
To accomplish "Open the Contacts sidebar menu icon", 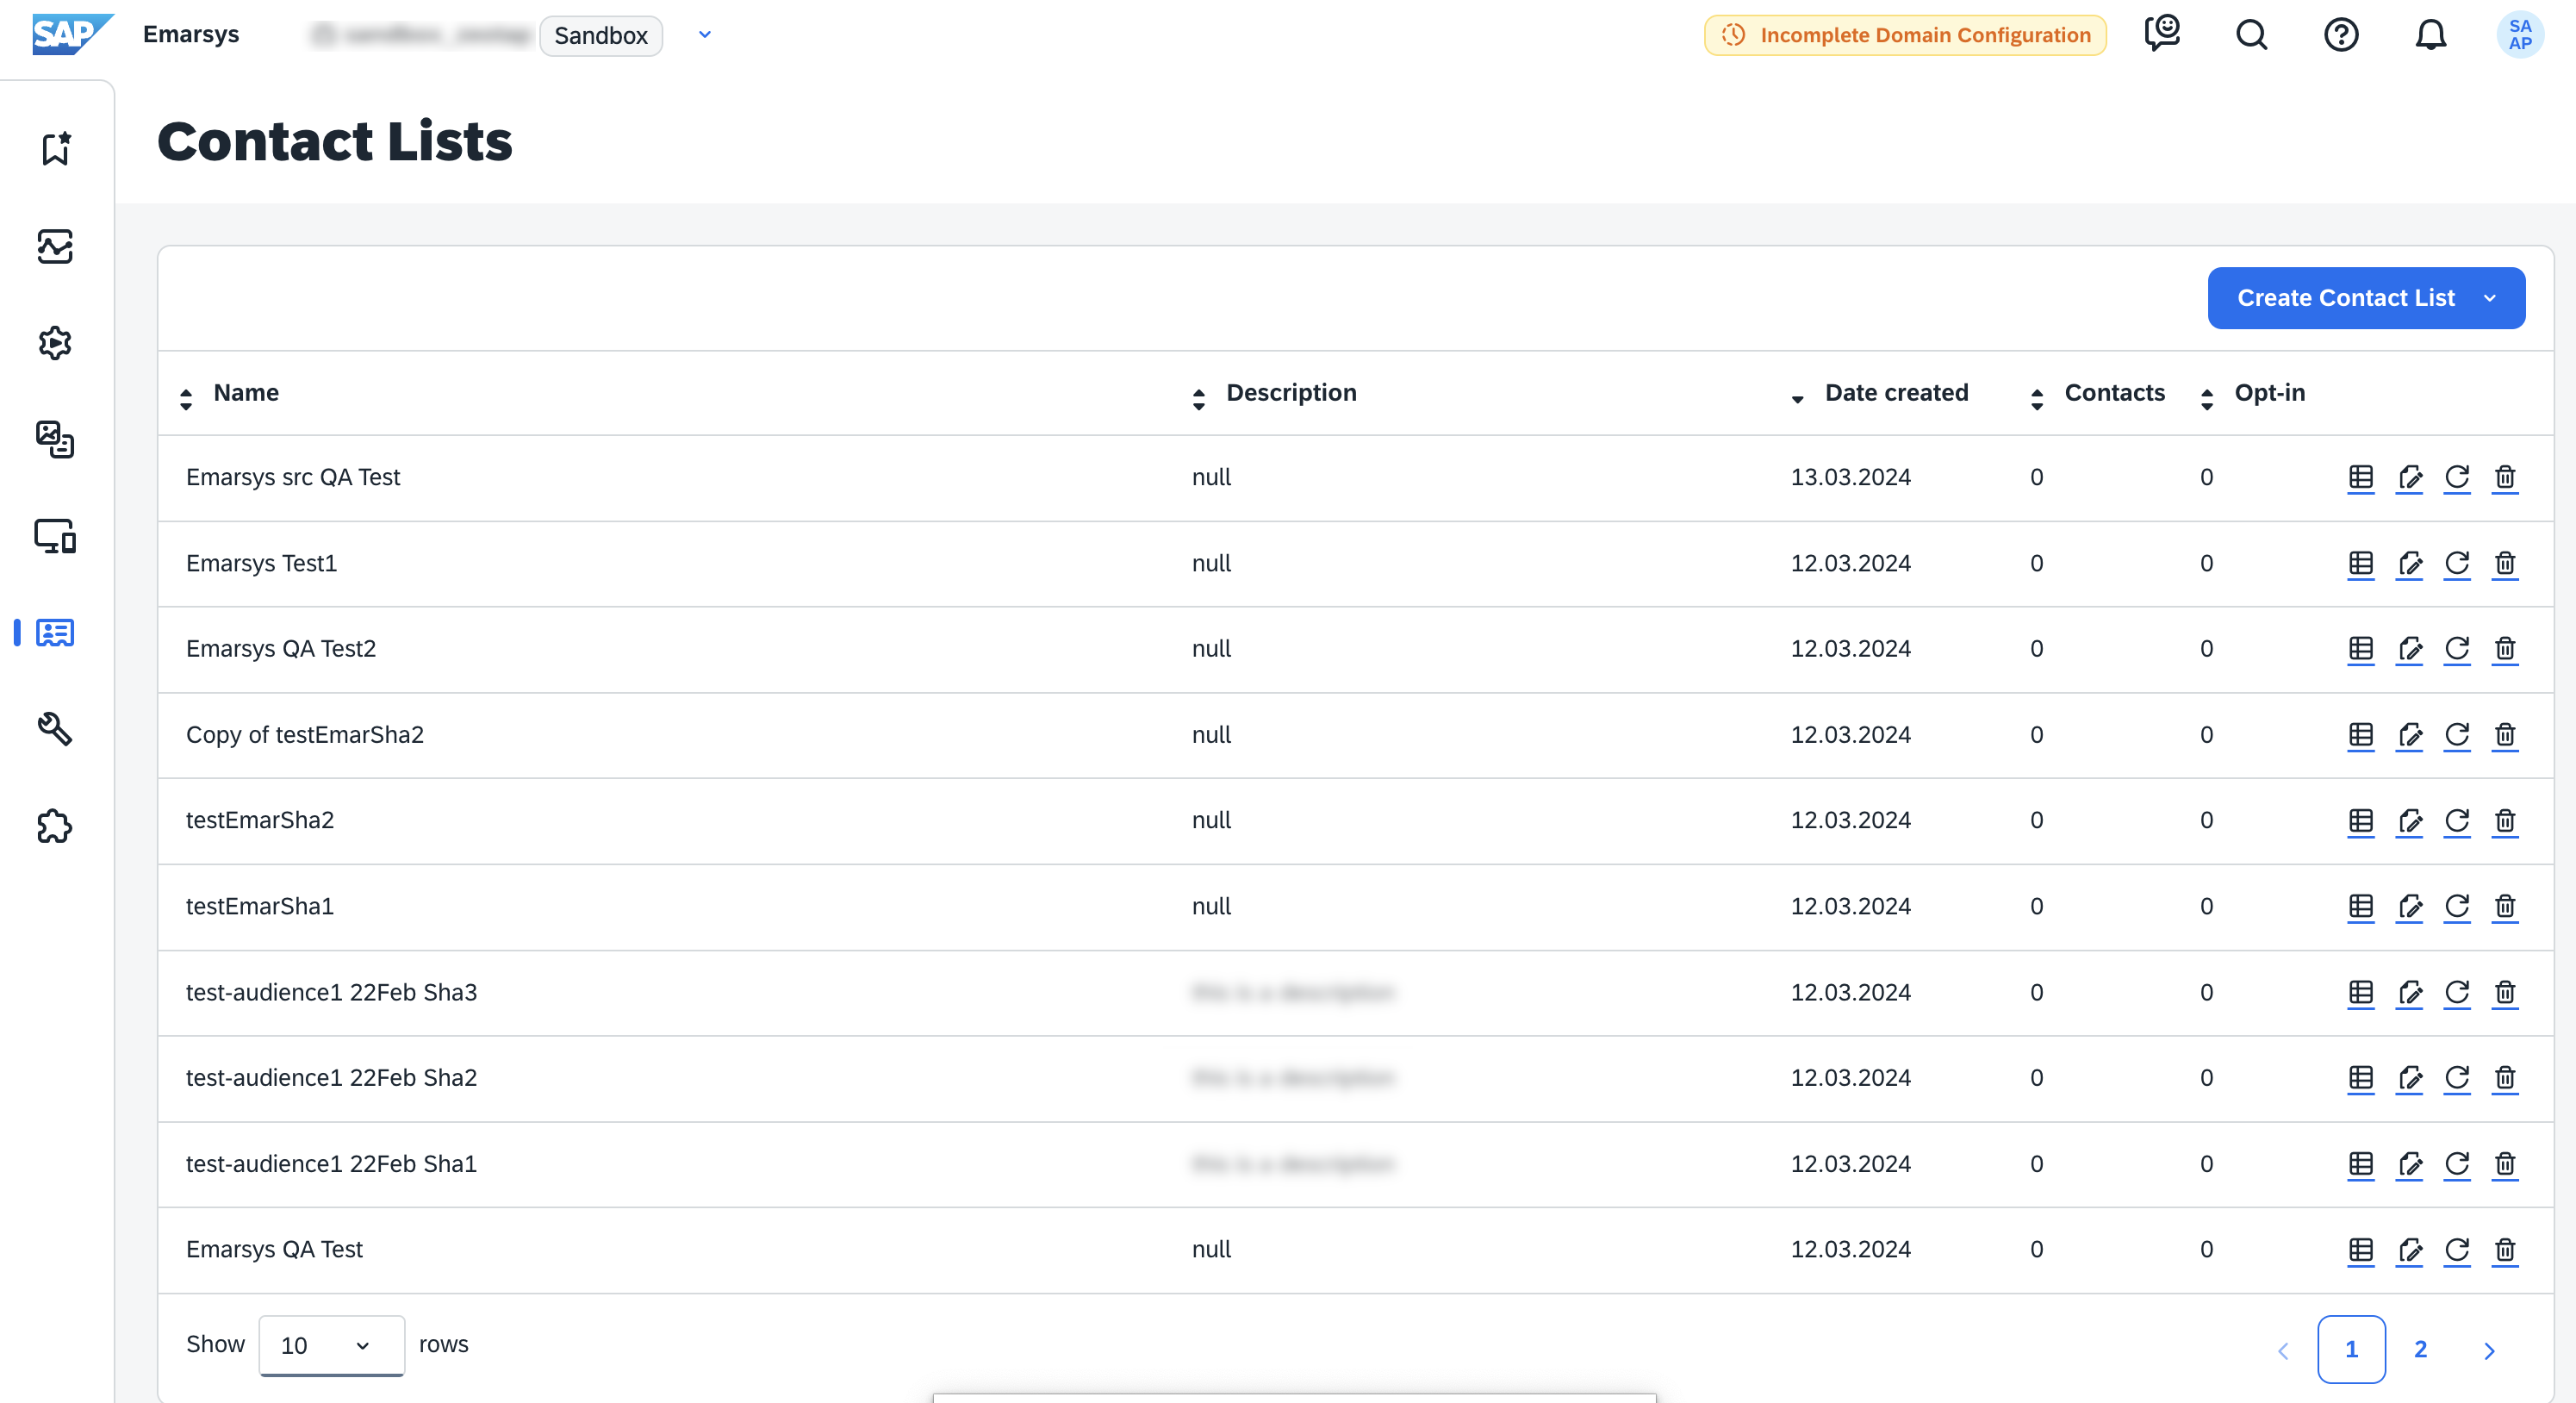I will (x=55, y=633).
